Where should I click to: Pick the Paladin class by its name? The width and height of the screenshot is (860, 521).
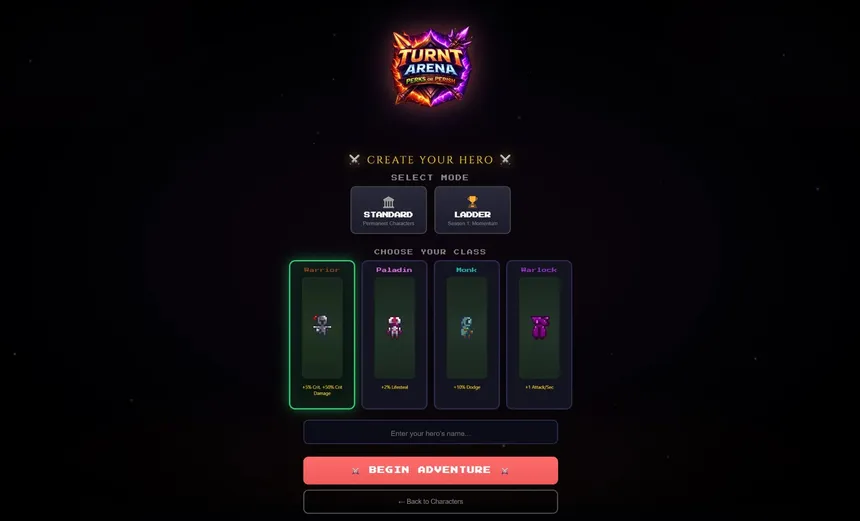coord(394,270)
